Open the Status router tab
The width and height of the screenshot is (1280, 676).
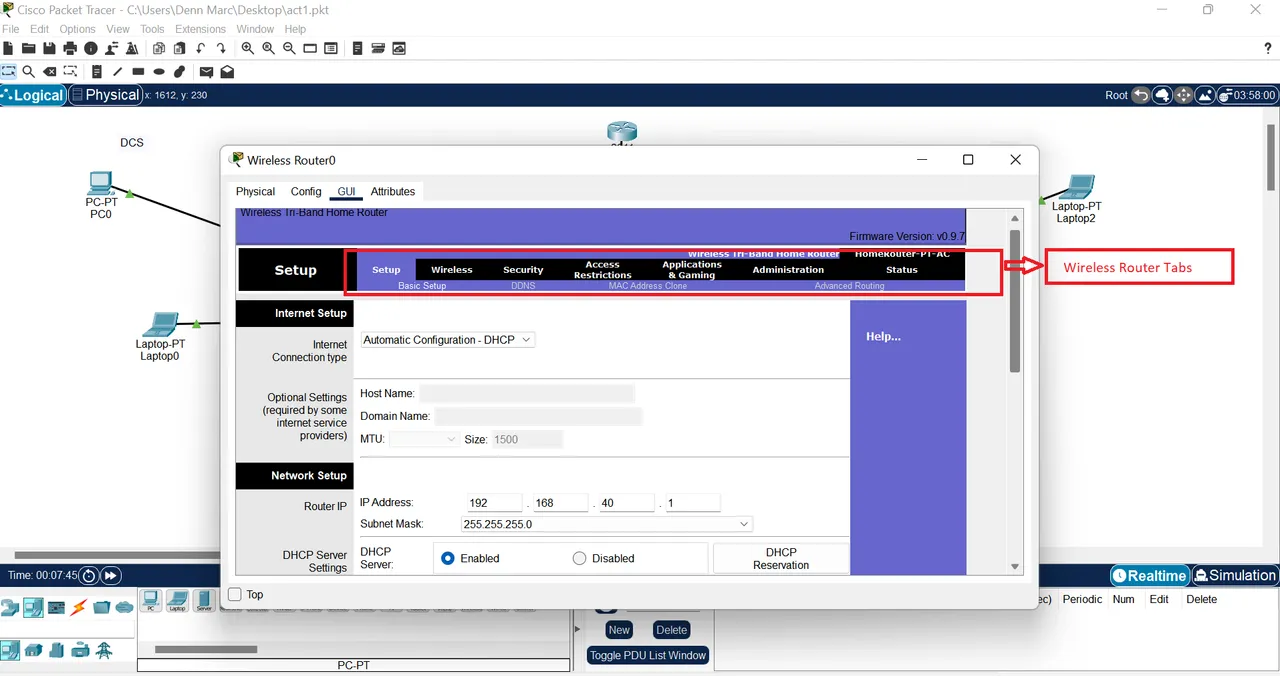coord(901,270)
